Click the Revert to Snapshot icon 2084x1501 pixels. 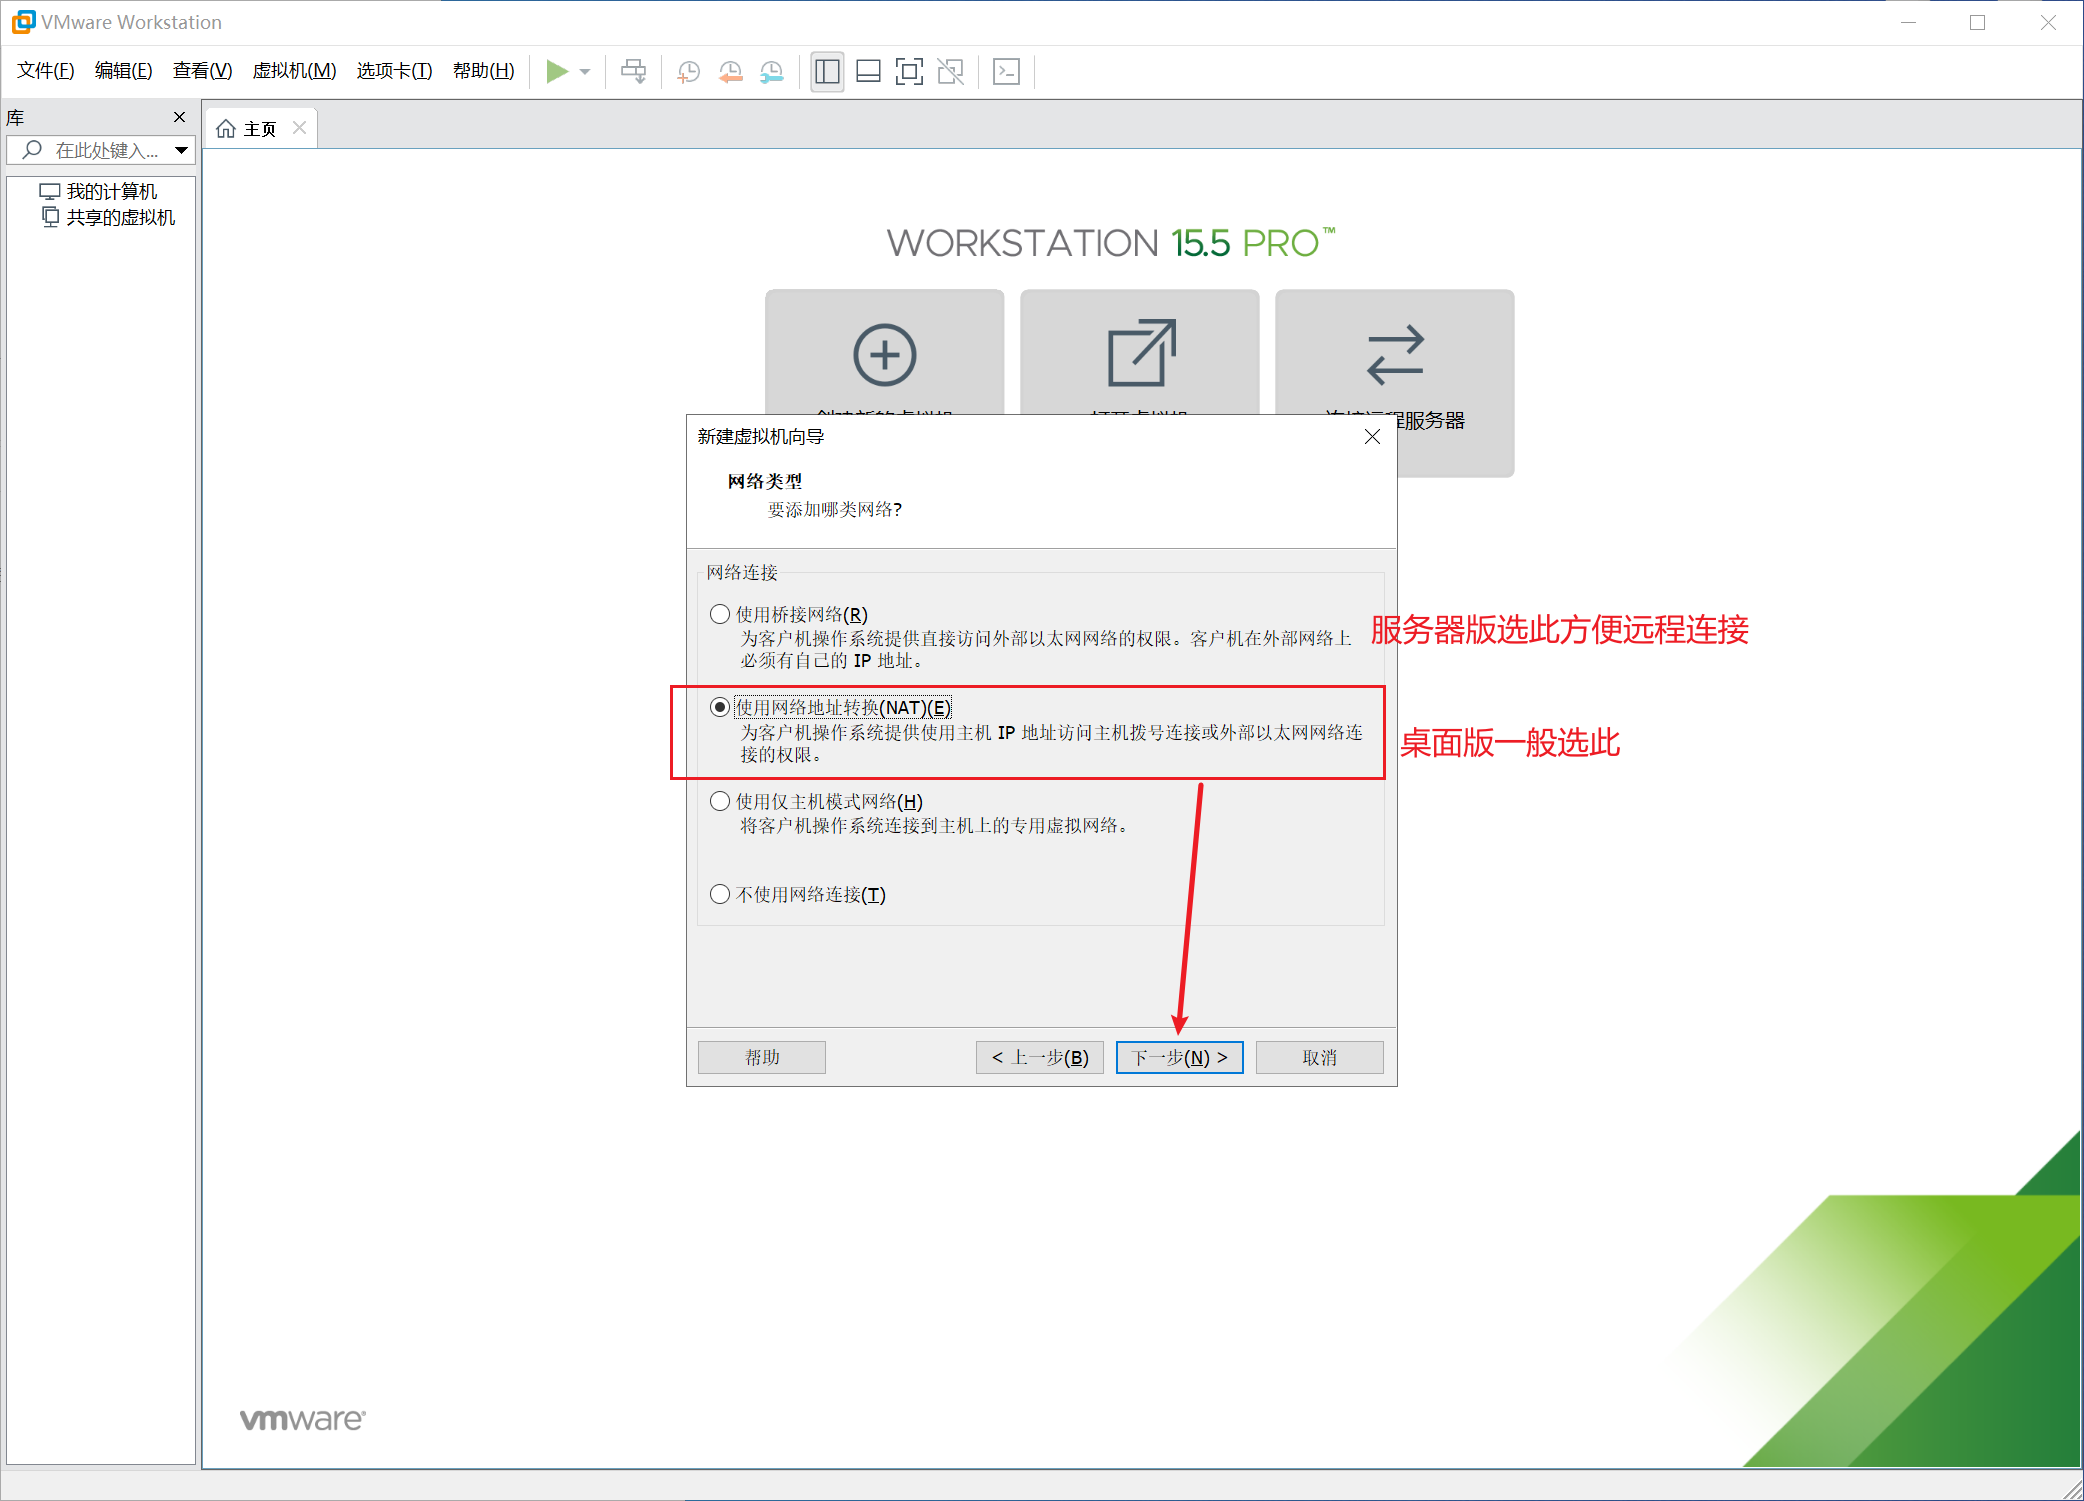click(x=730, y=71)
